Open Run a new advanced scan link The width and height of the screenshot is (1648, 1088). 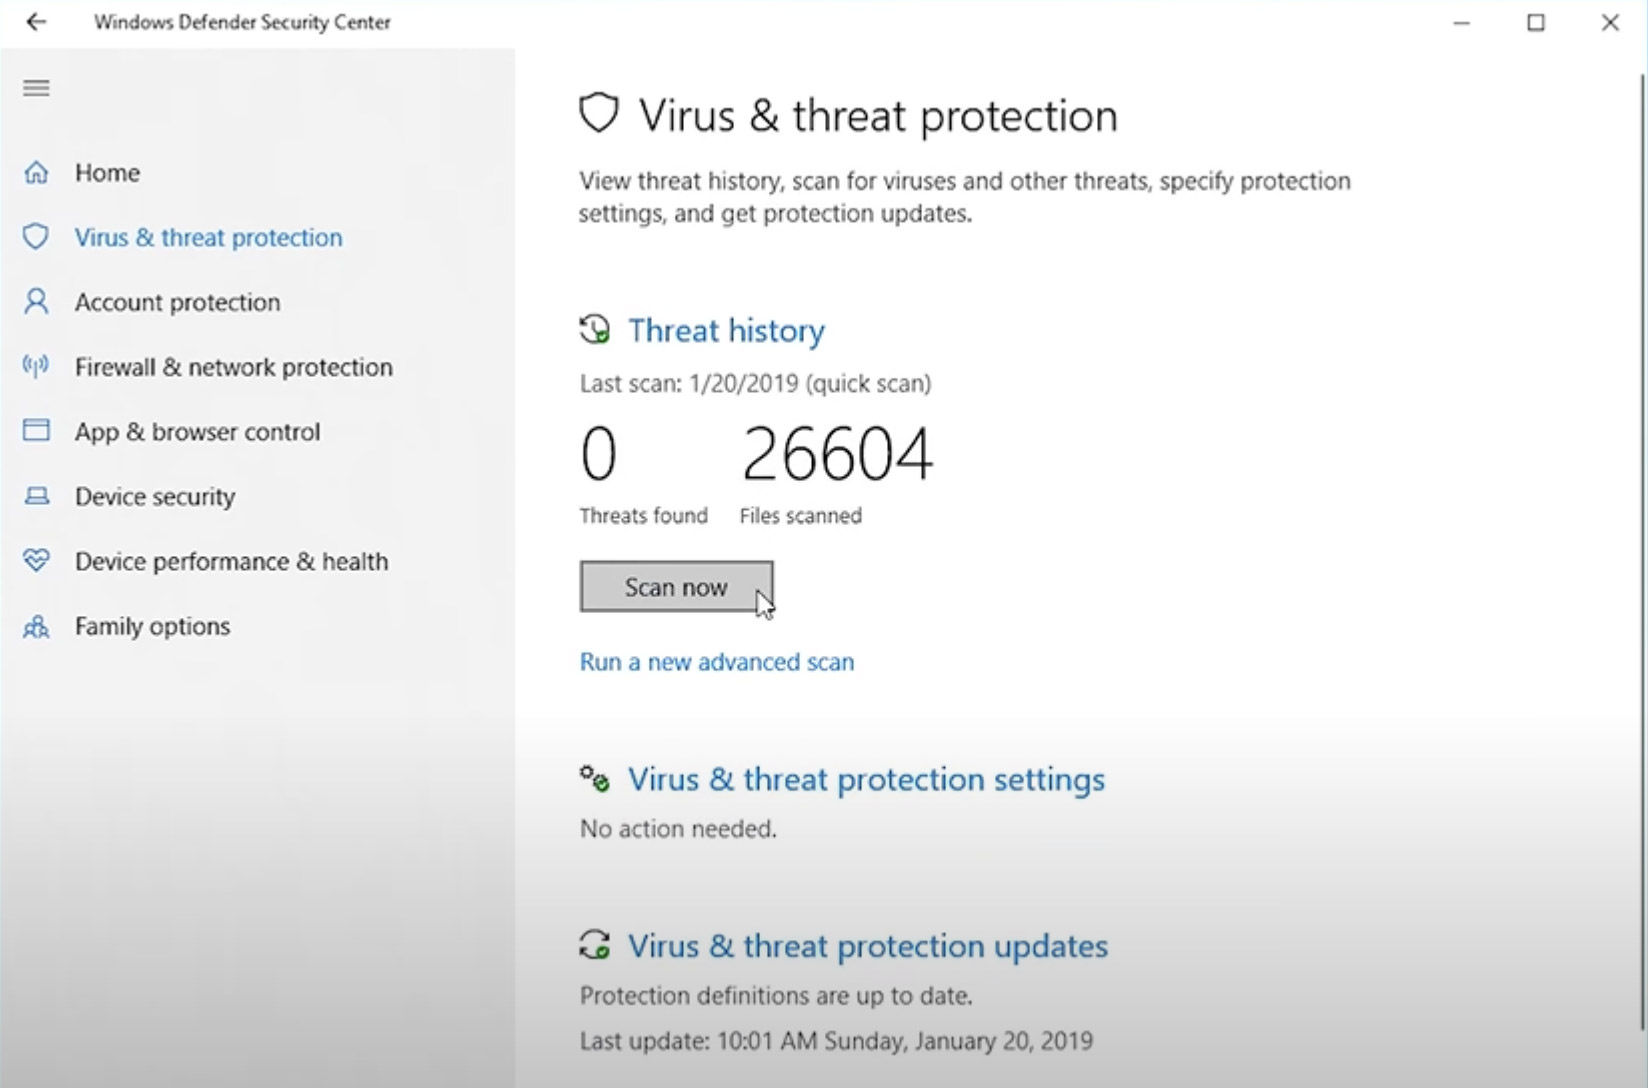point(717,662)
